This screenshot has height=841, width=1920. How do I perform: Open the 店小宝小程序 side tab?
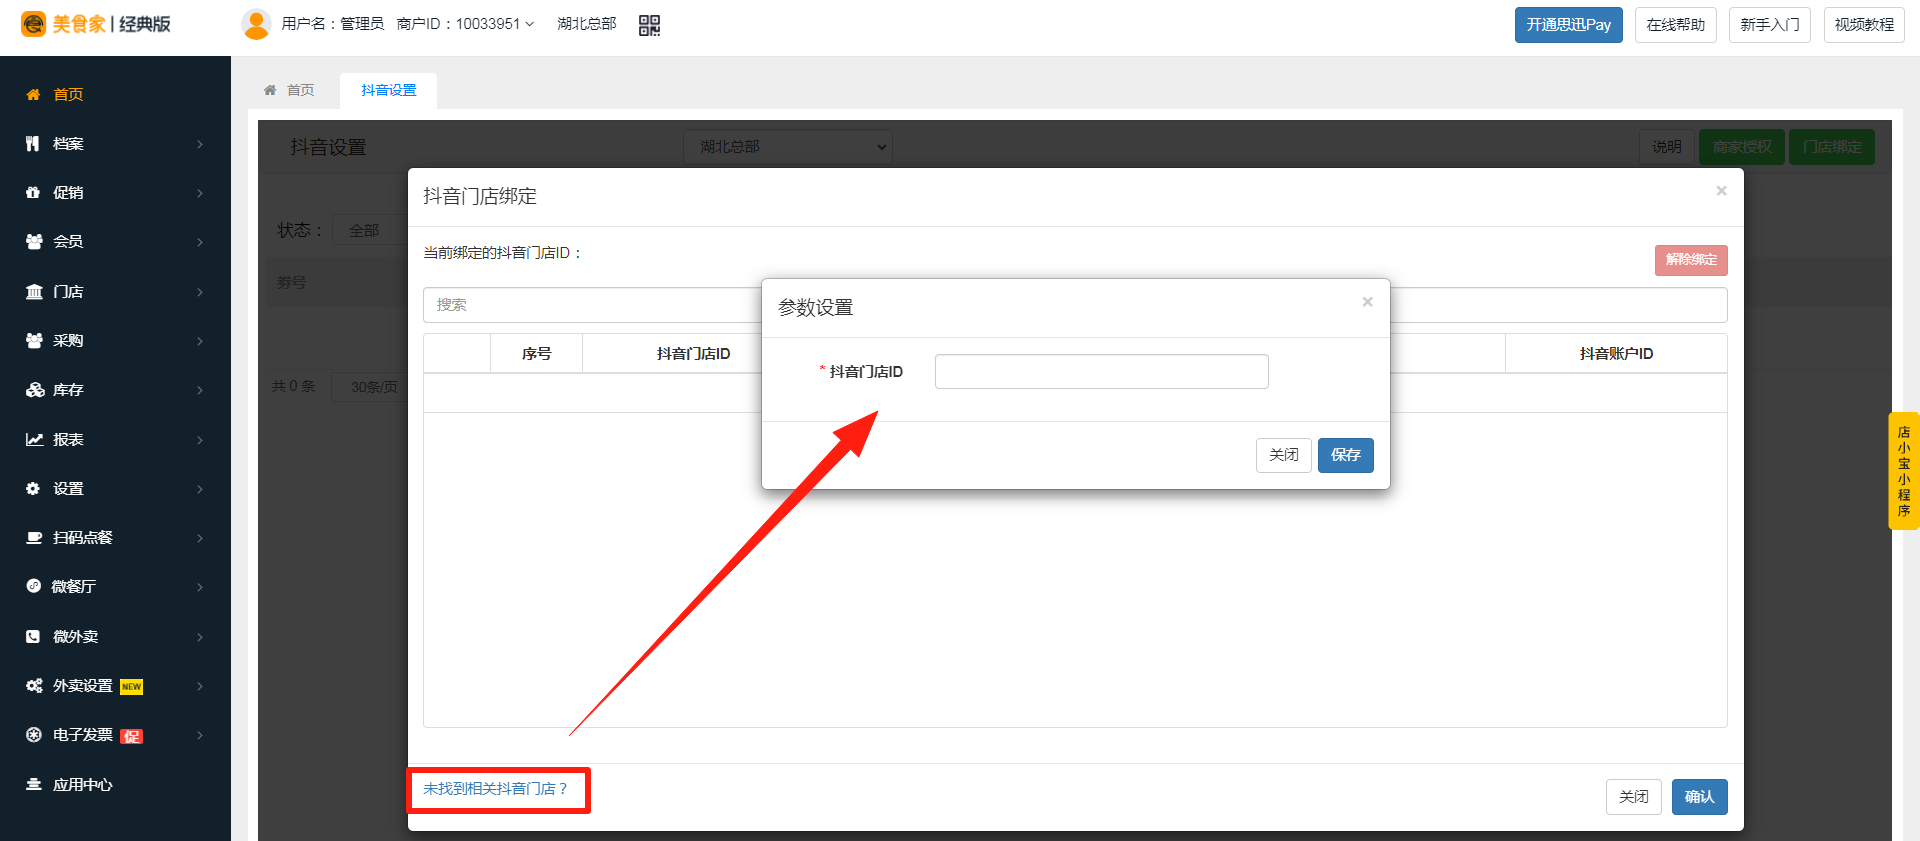pyautogui.click(x=1904, y=471)
